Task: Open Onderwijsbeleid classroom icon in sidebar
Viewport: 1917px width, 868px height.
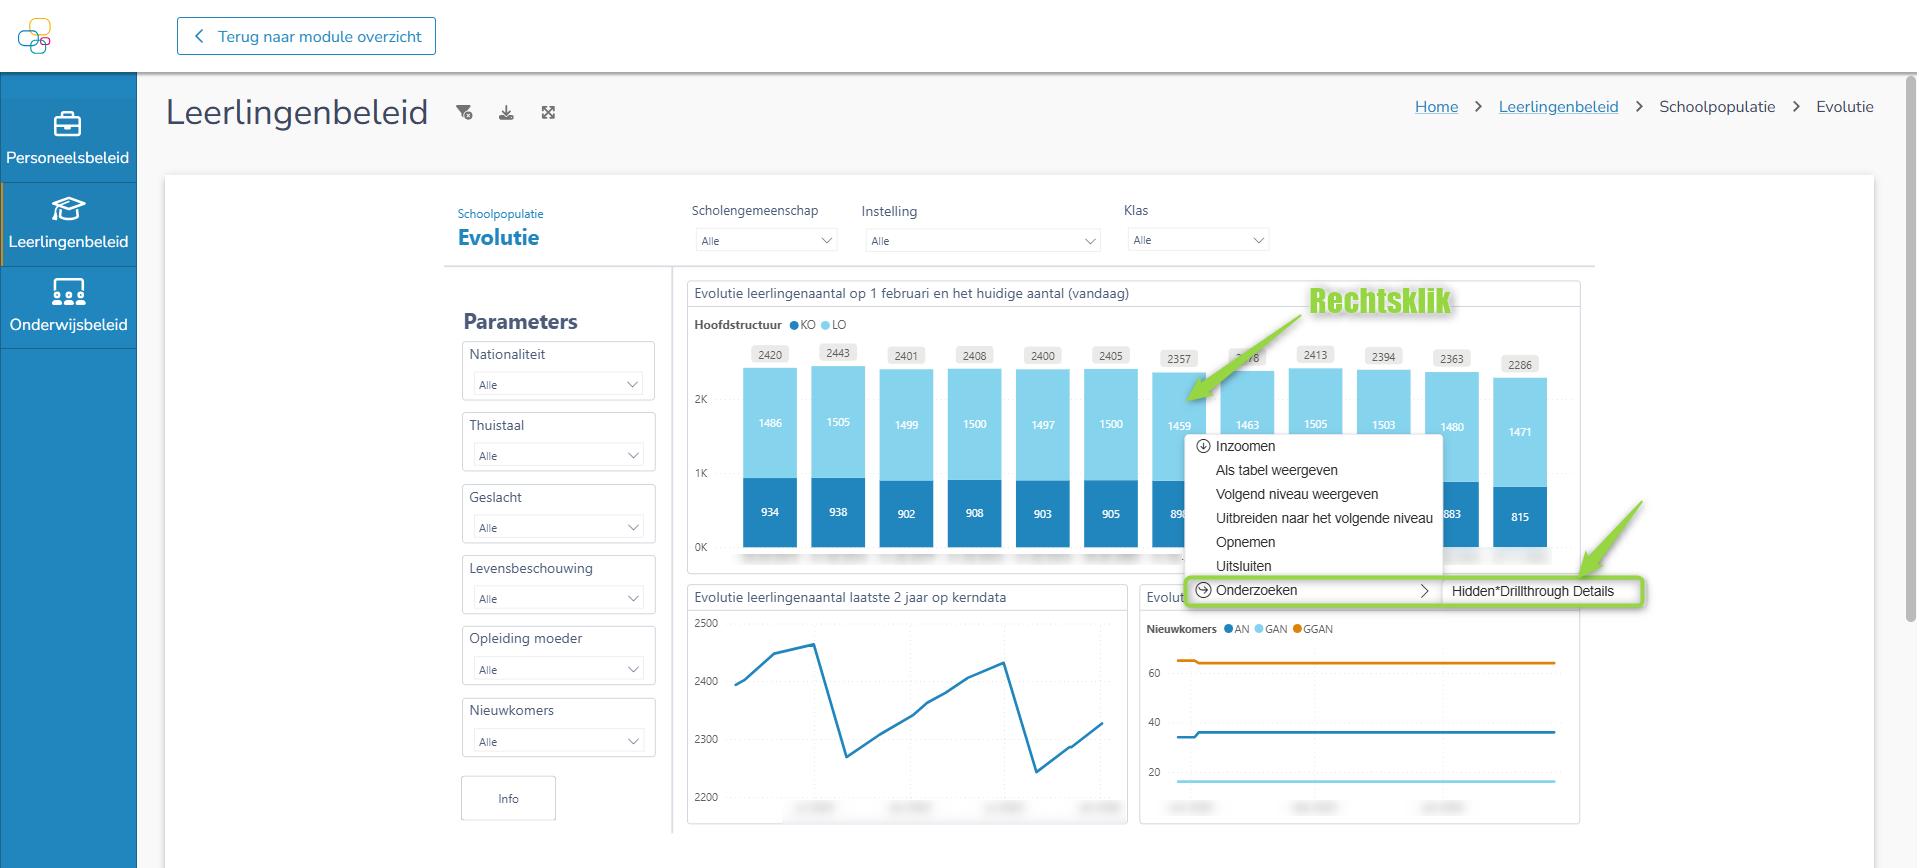Action: point(68,291)
